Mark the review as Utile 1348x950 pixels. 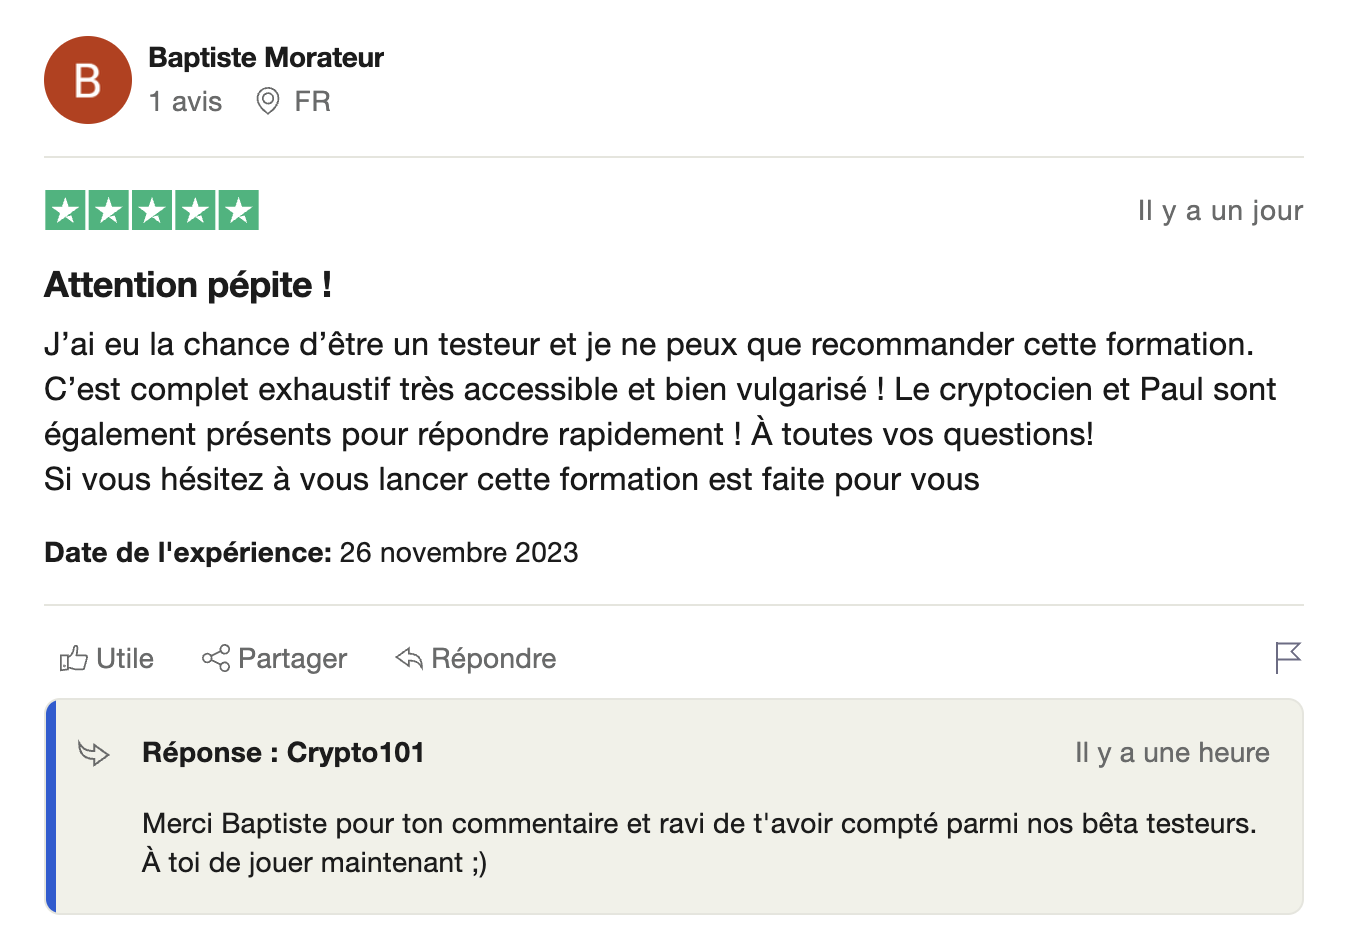pos(124,659)
